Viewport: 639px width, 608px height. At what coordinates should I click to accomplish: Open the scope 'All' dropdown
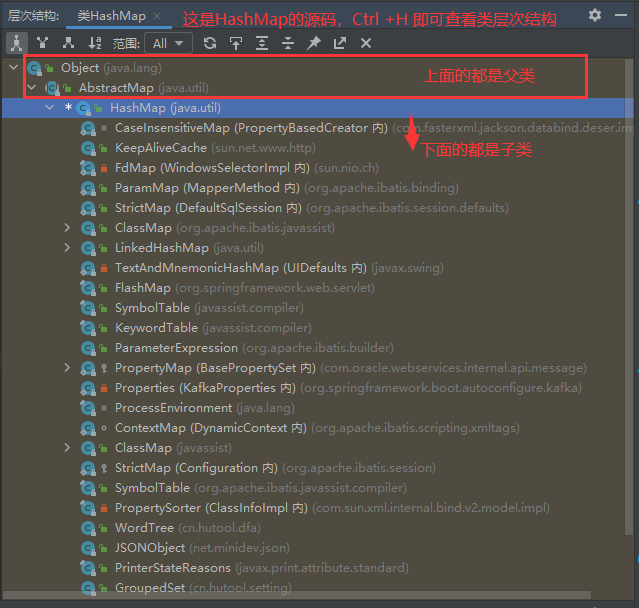click(168, 43)
